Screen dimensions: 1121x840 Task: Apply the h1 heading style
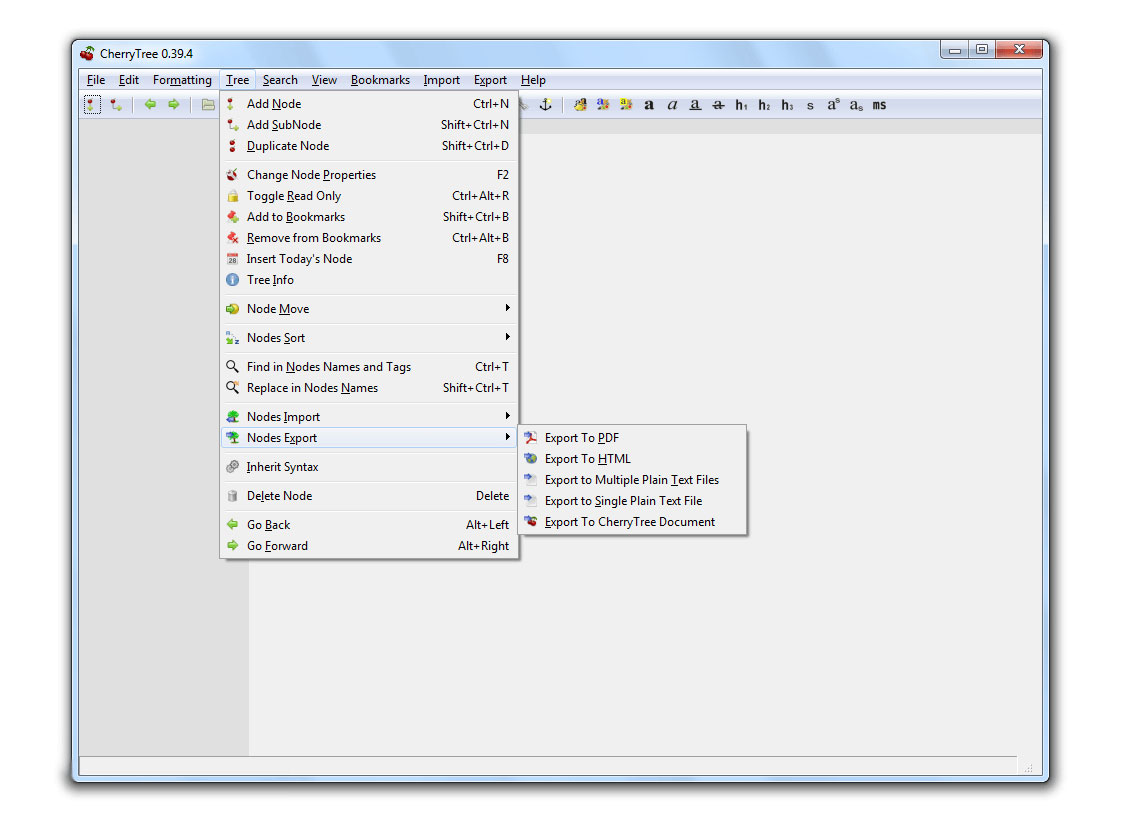[x=741, y=105]
